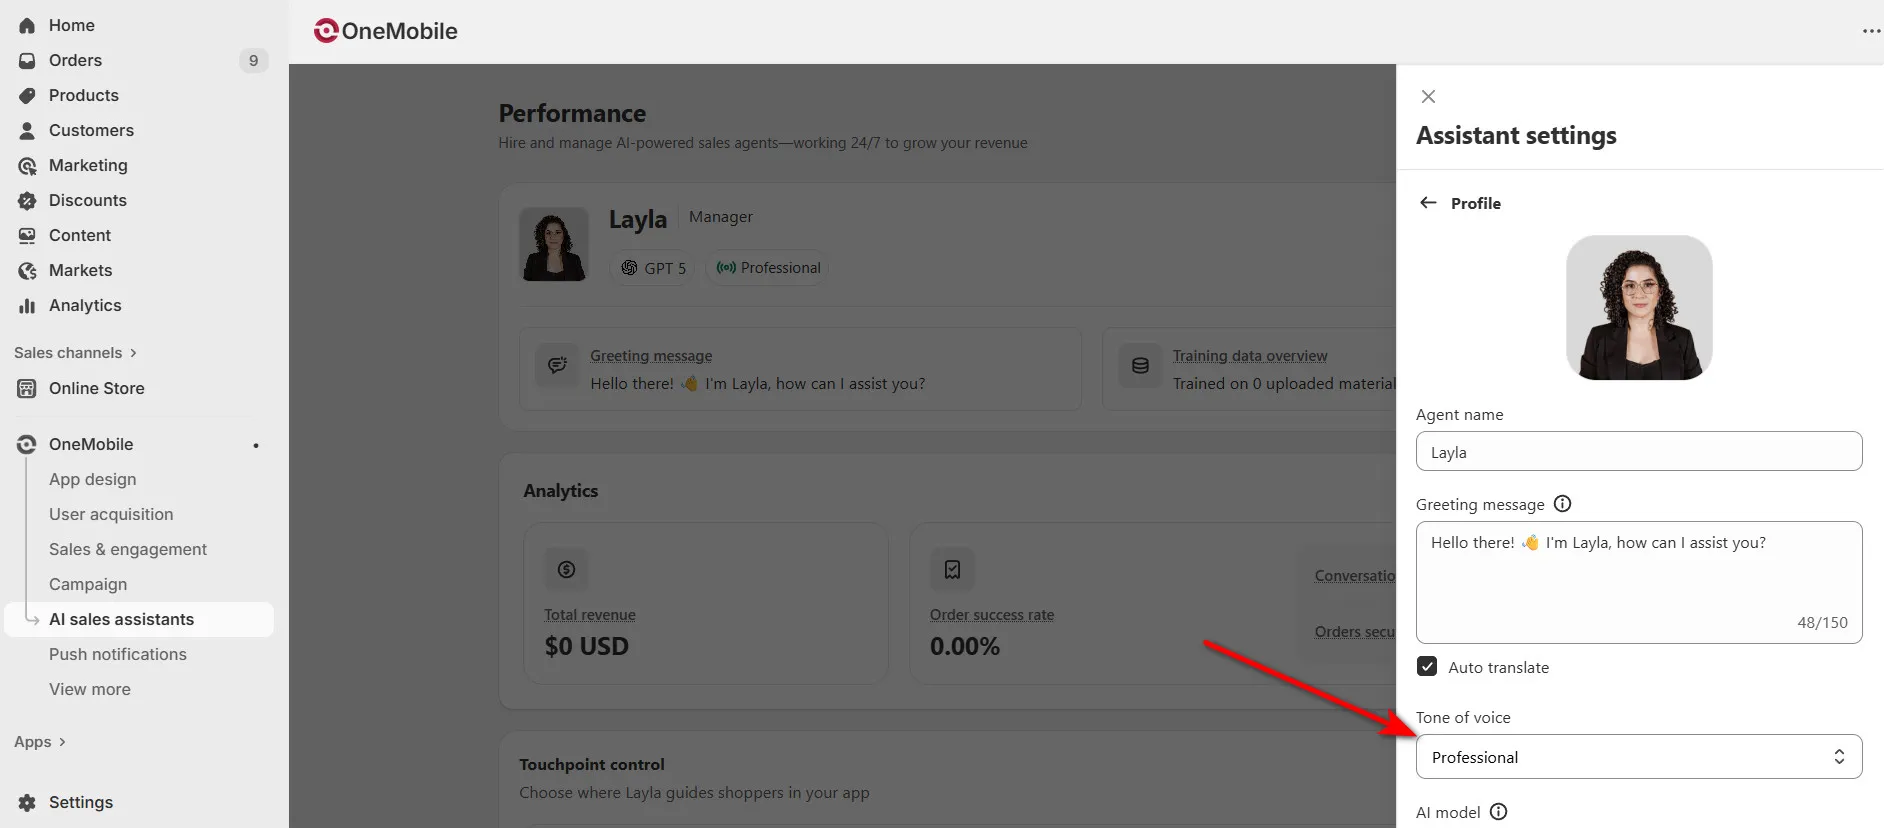The width and height of the screenshot is (1884, 828).
Task: Click the Order success rate label
Action: [992, 615]
